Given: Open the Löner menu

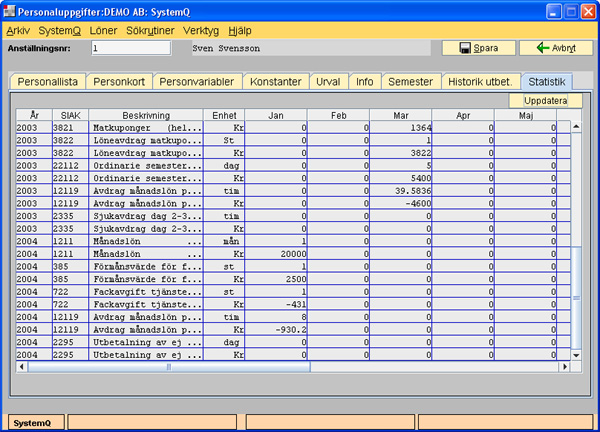Looking at the screenshot, I should 104,31.
